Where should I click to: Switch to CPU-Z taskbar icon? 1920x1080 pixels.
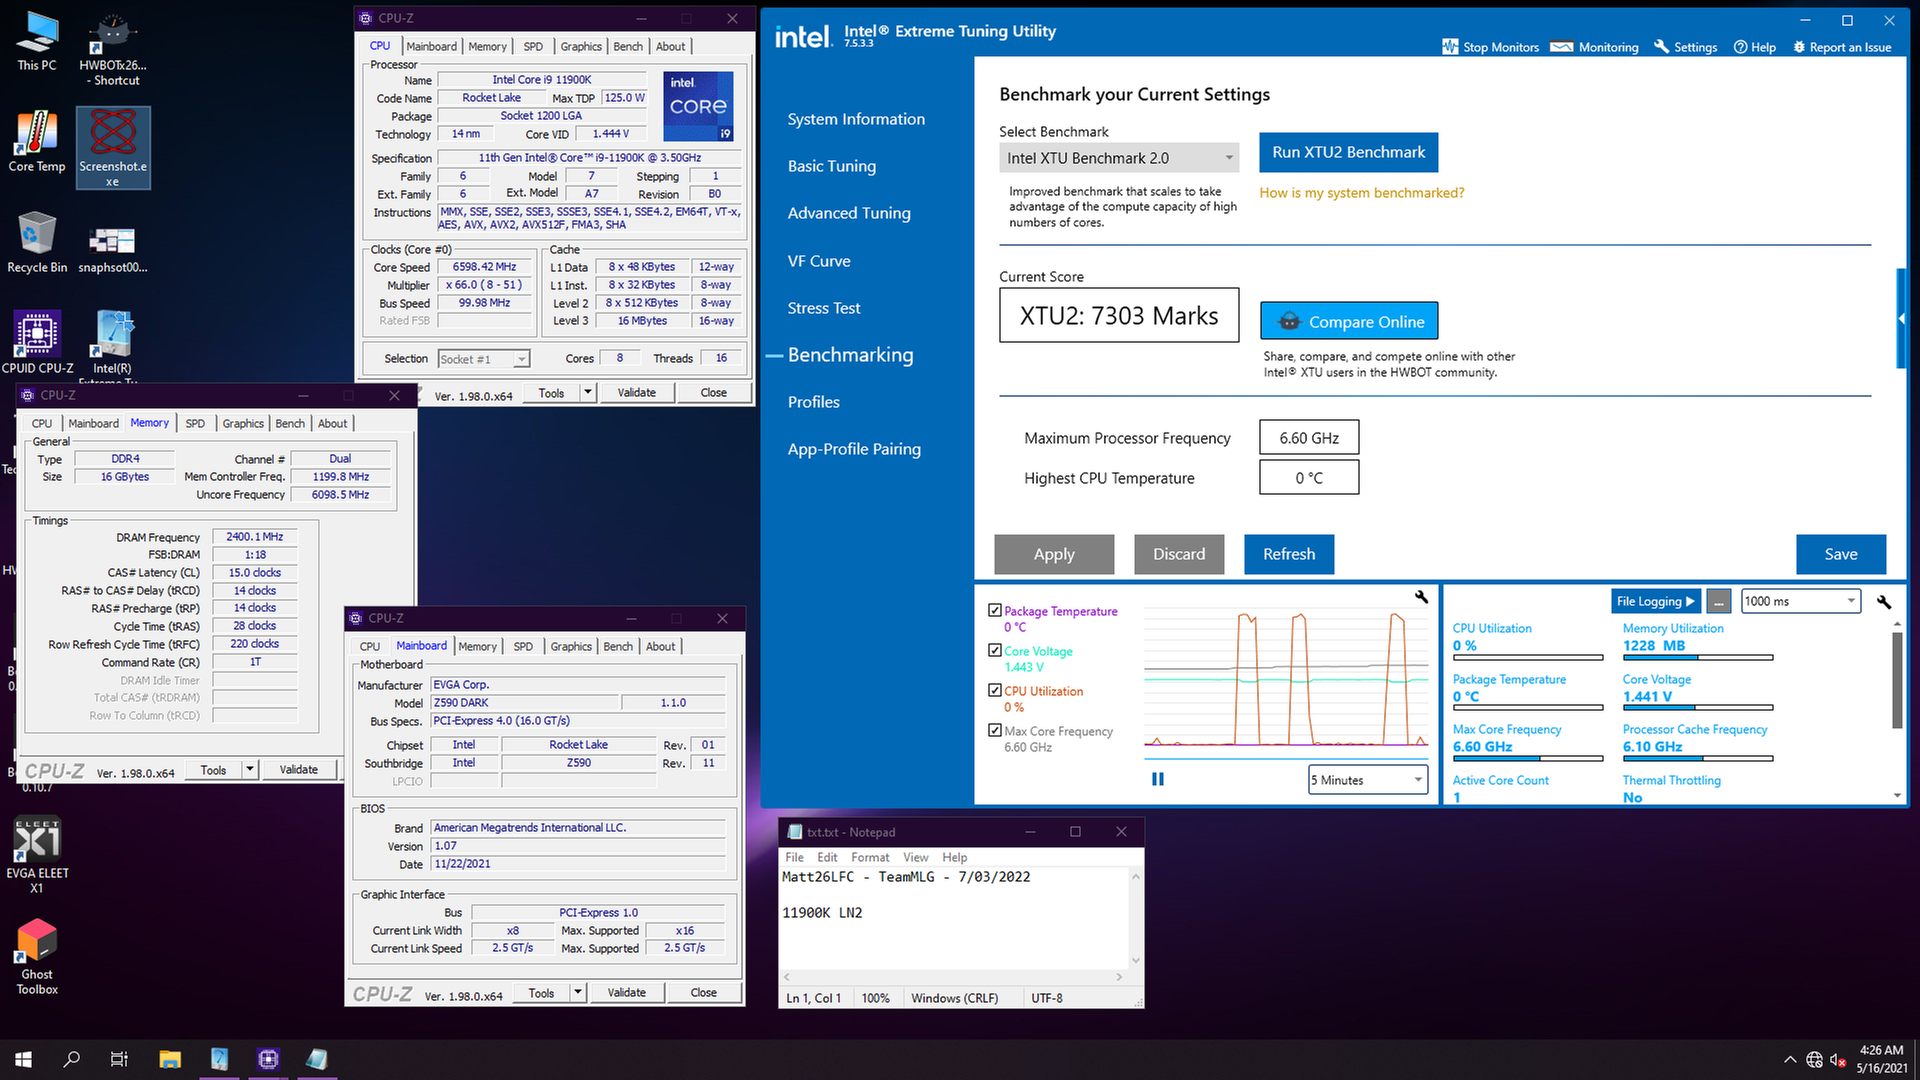[268, 1059]
